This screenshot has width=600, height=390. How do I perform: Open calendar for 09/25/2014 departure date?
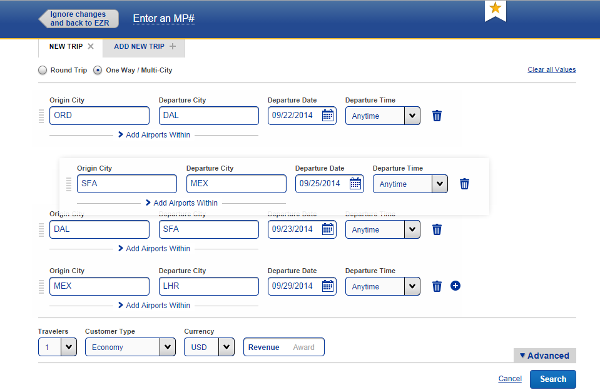pyautogui.click(x=355, y=183)
